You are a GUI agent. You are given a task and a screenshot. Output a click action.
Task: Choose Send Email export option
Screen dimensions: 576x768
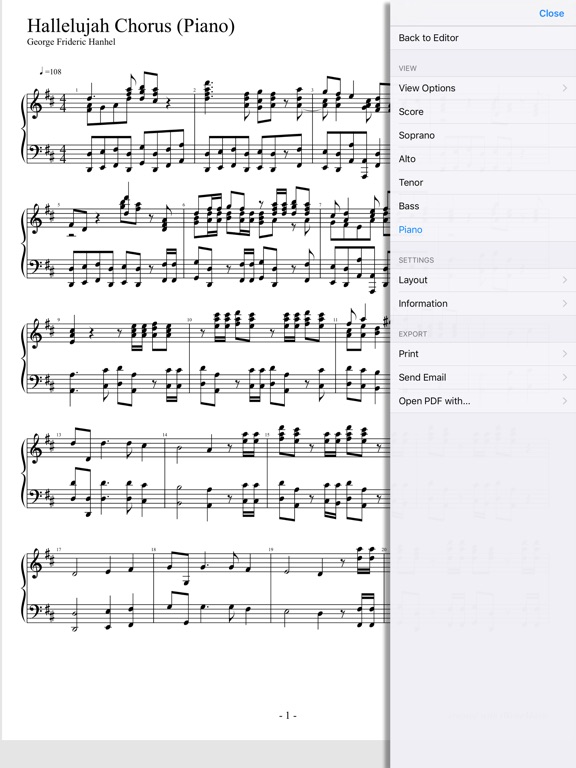[x=483, y=377]
